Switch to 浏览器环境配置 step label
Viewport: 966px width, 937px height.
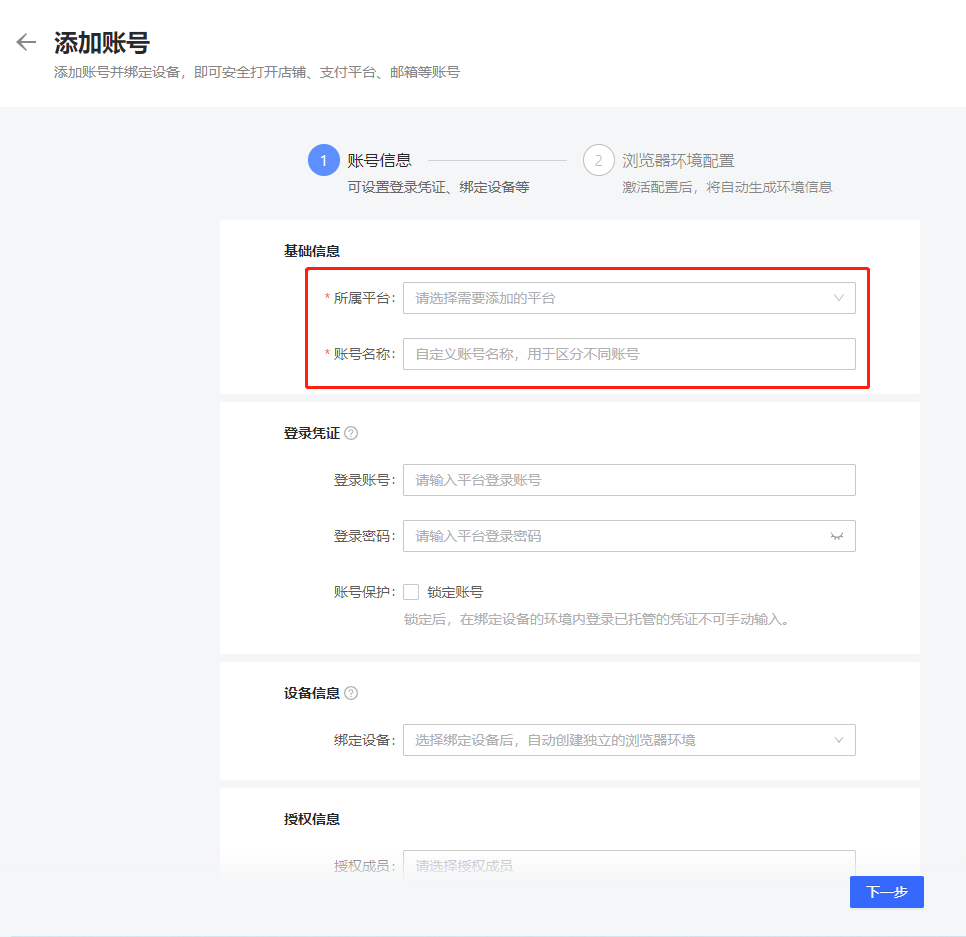[x=678, y=161]
